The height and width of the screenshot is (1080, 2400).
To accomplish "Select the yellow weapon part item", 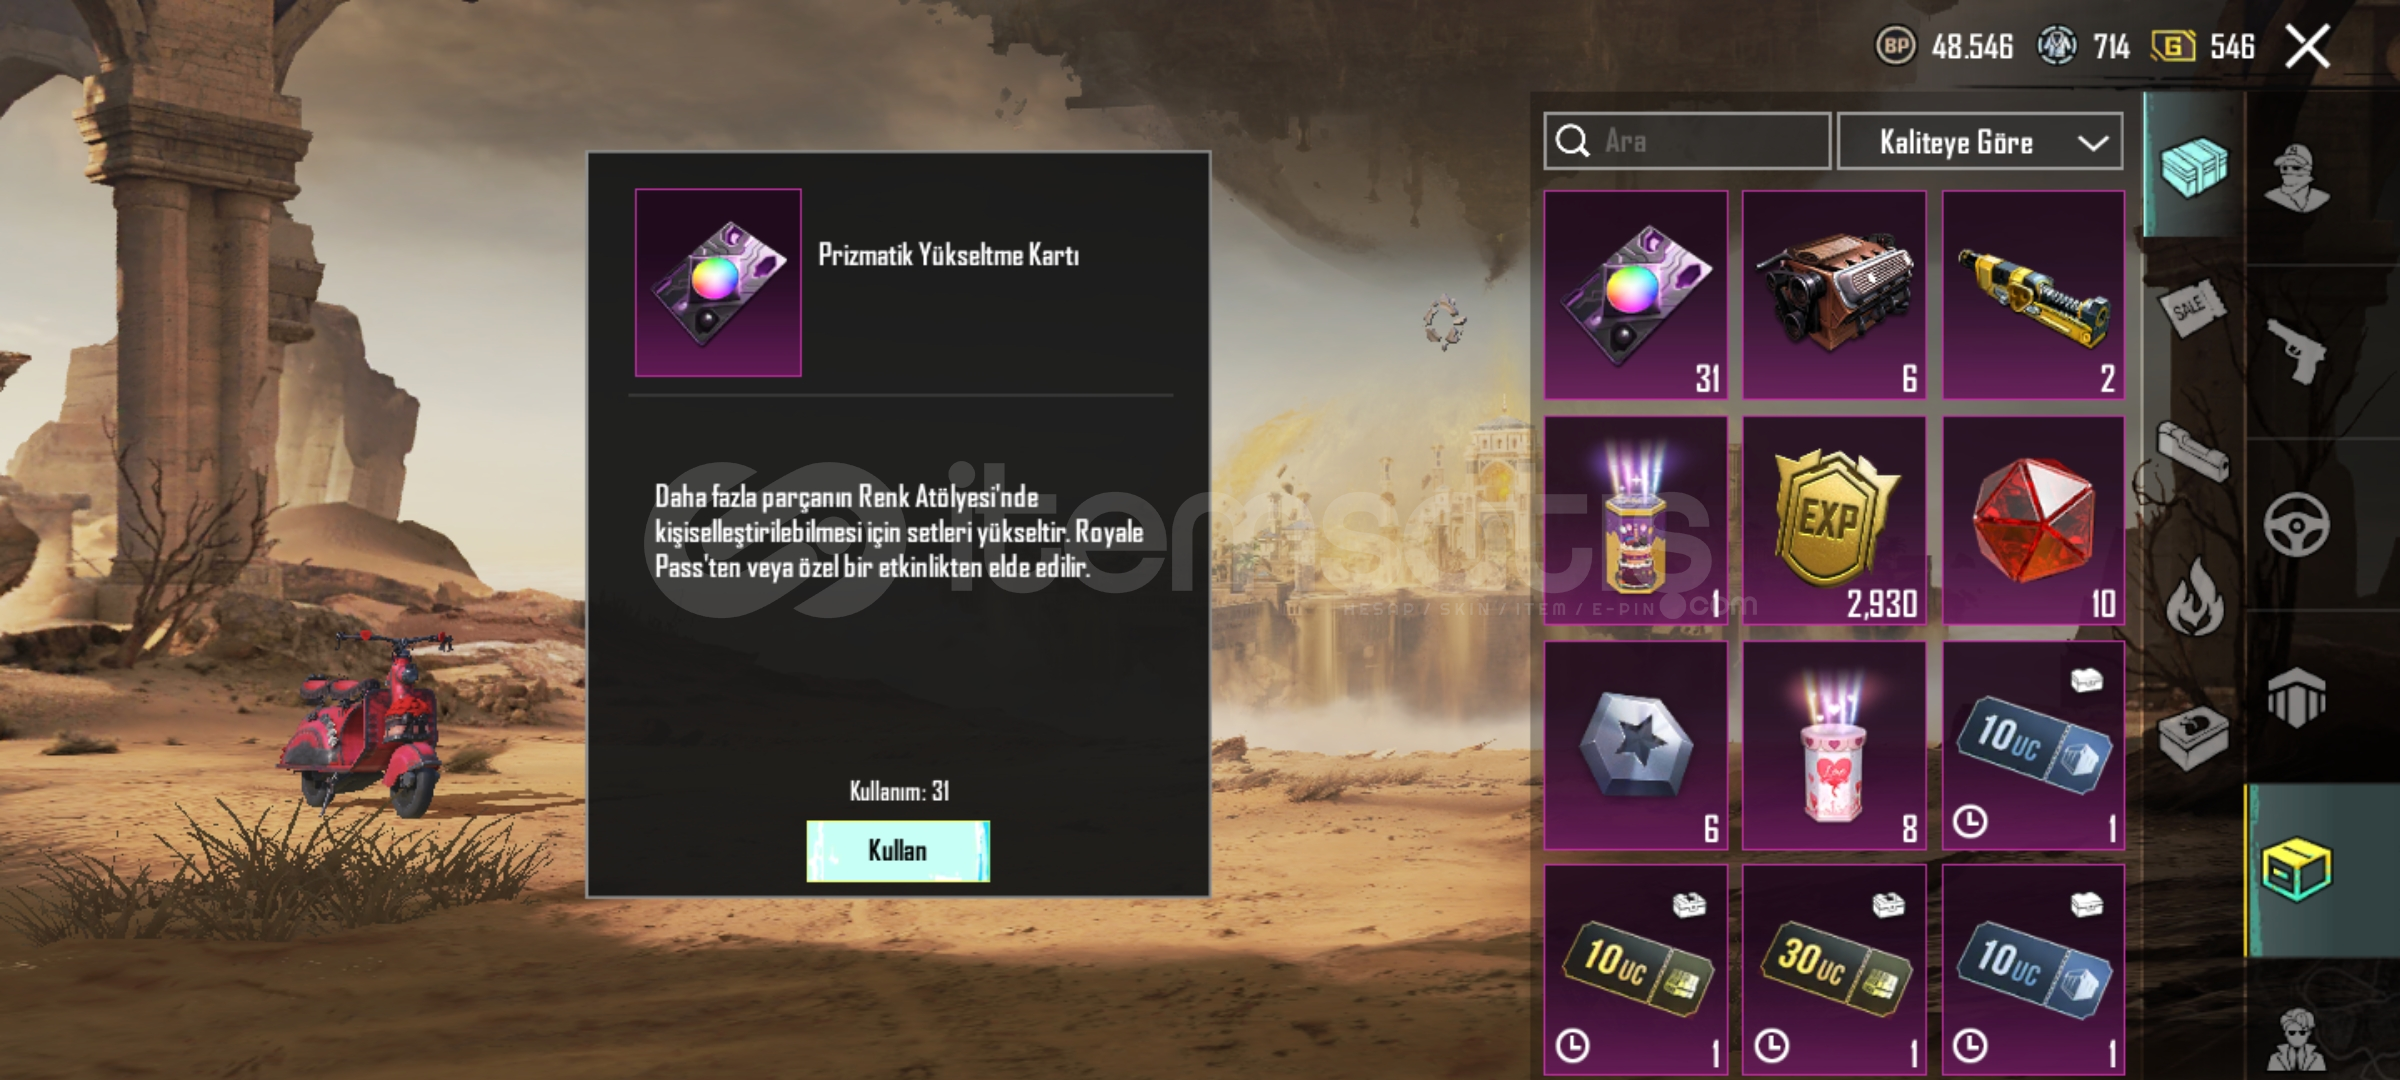I will (x=2033, y=295).
